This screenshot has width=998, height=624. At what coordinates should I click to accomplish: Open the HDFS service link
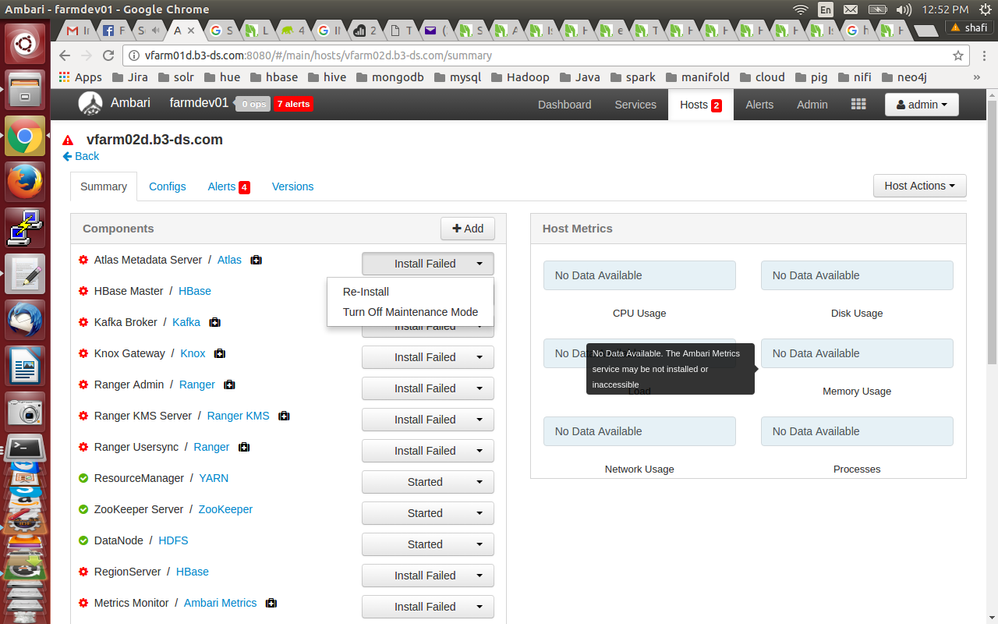(x=173, y=541)
